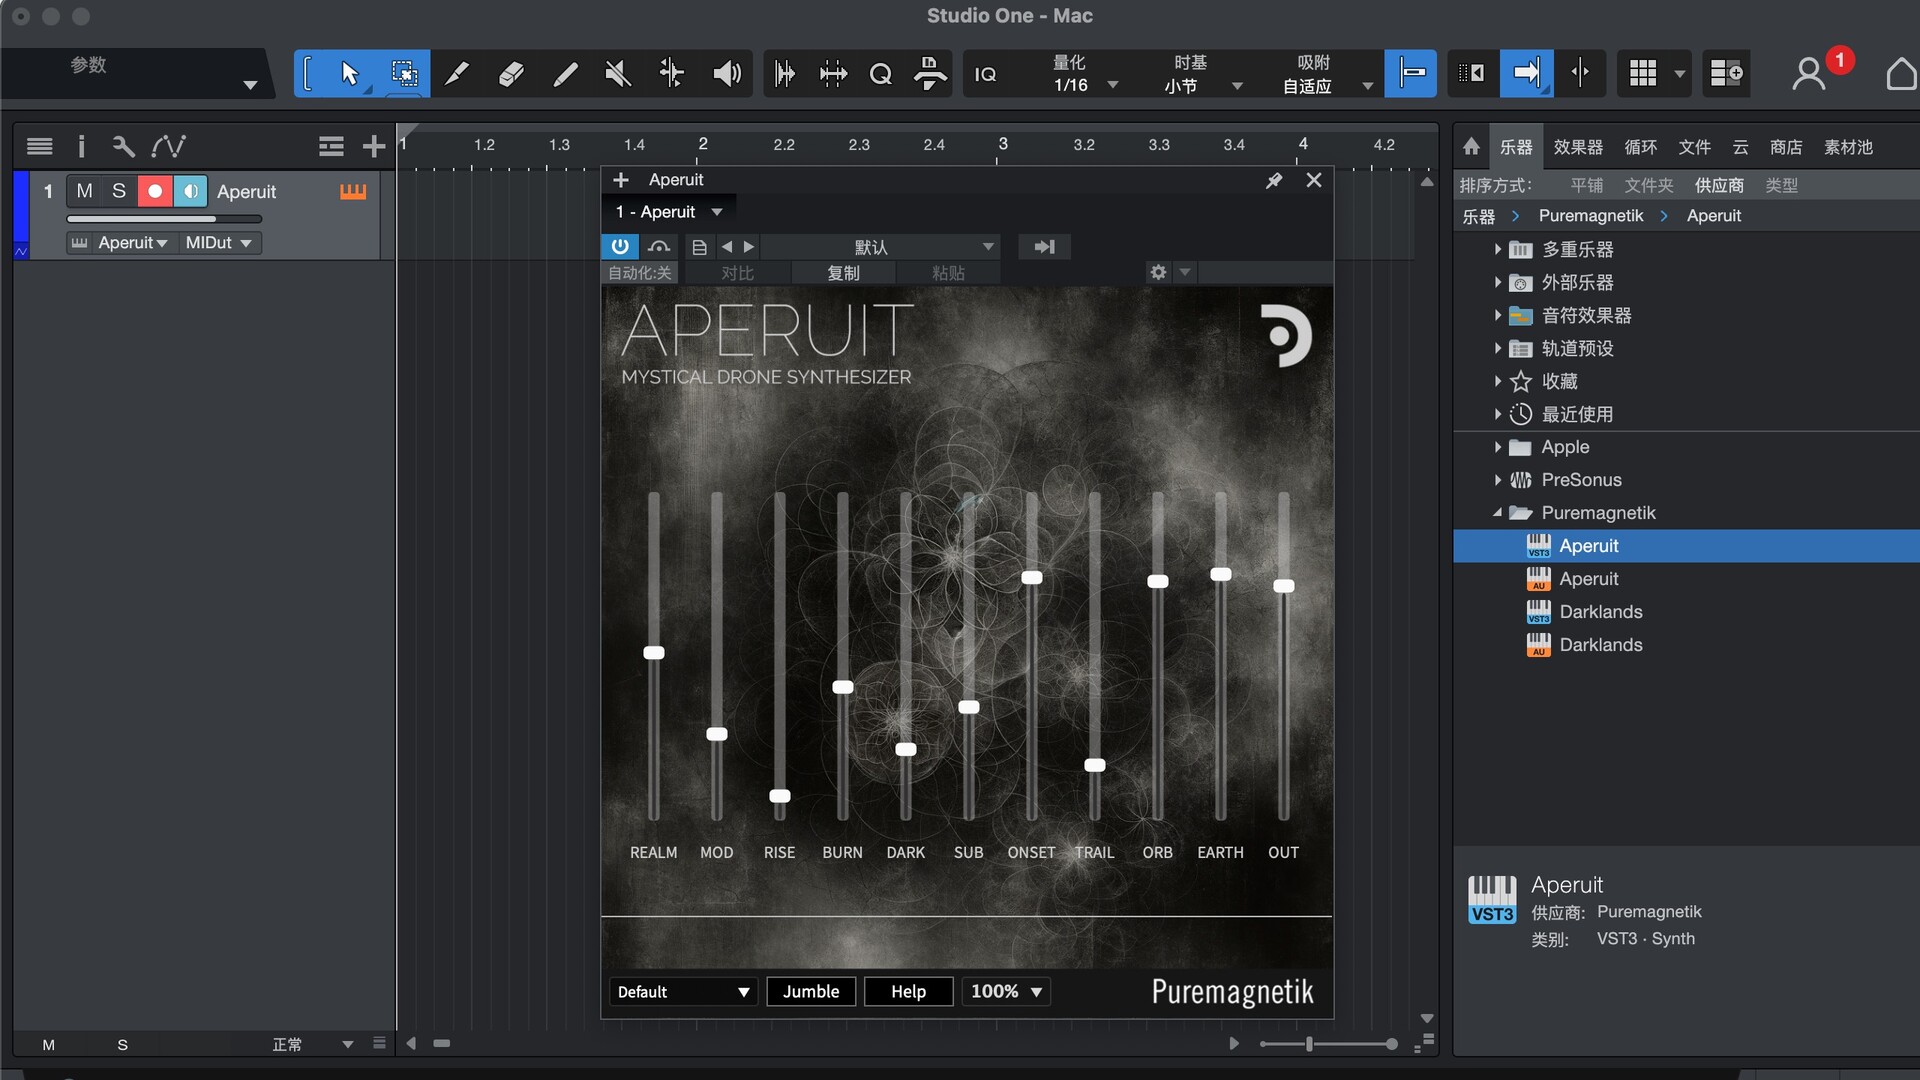The image size is (1920, 1080).
Task: Open plugin settings gear icon
Action: [1158, 272]
